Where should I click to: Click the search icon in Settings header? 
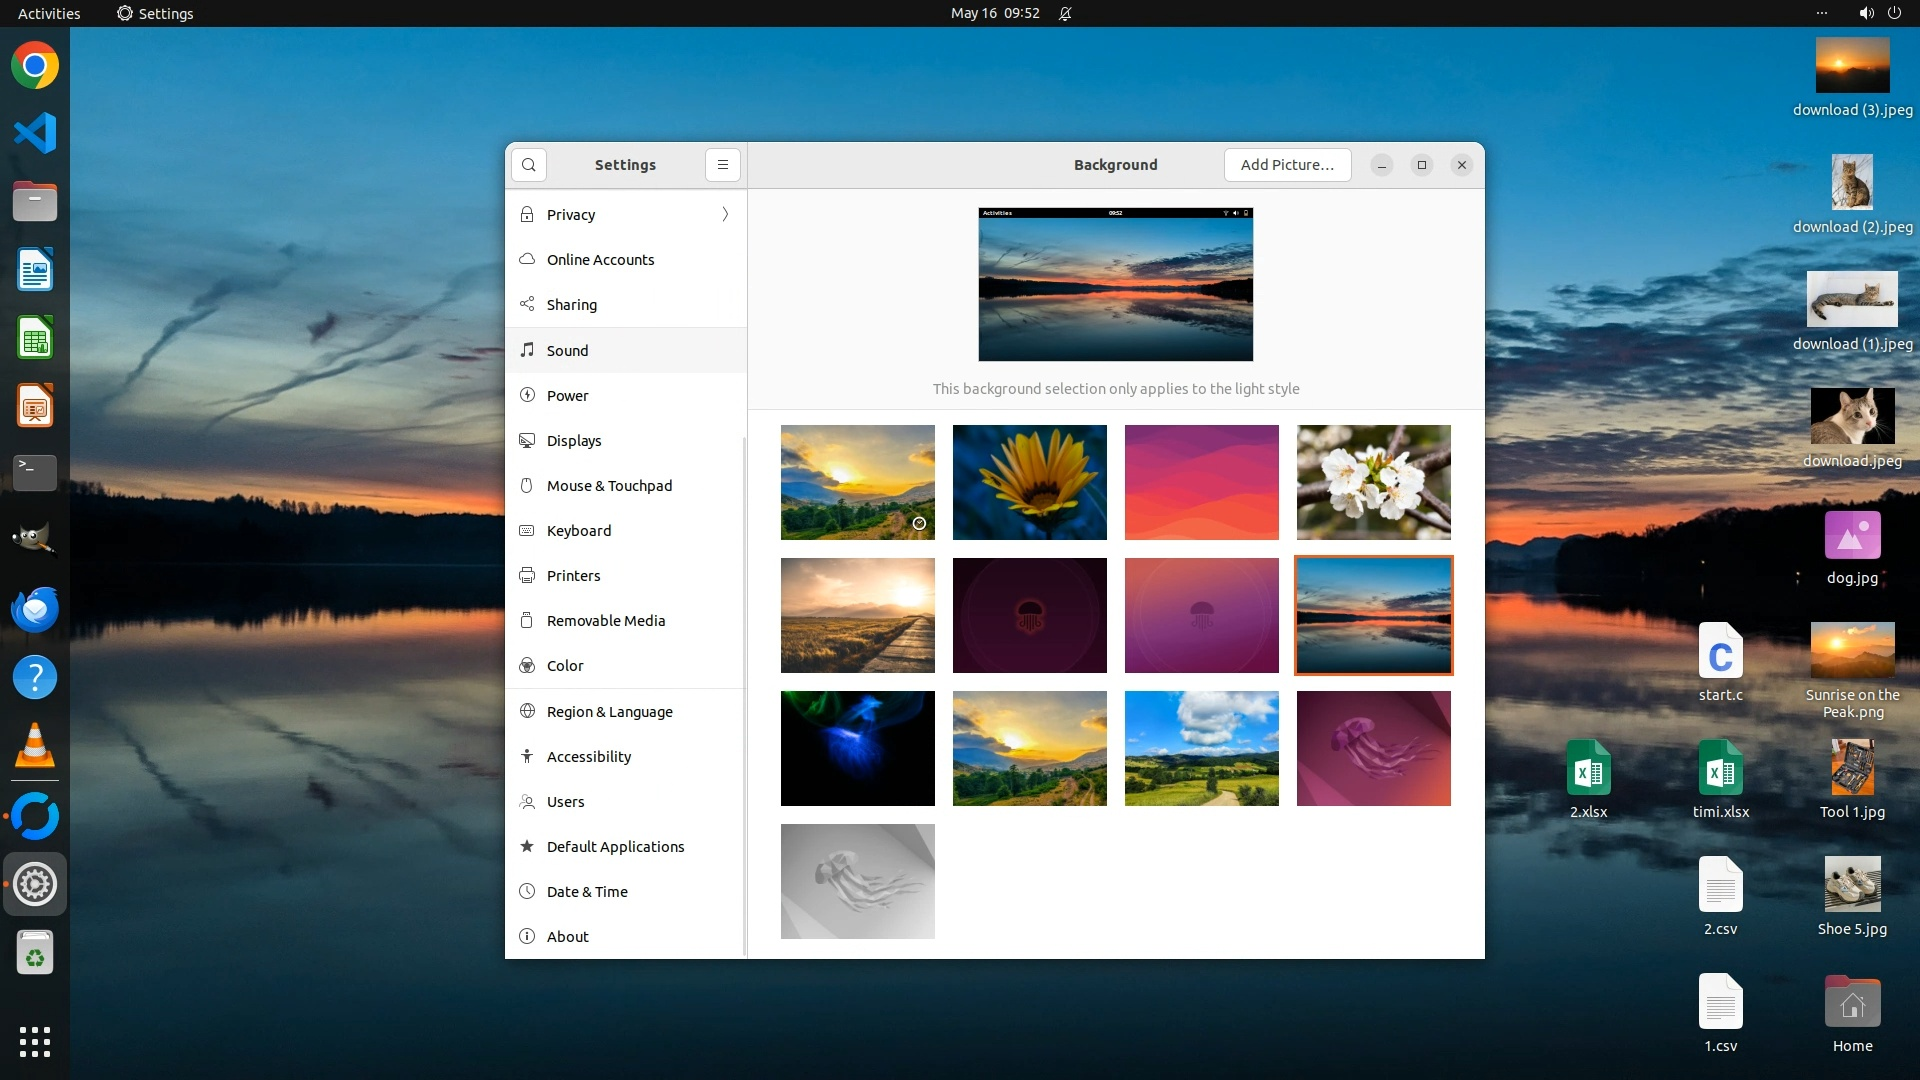click(x=528, y=165)
